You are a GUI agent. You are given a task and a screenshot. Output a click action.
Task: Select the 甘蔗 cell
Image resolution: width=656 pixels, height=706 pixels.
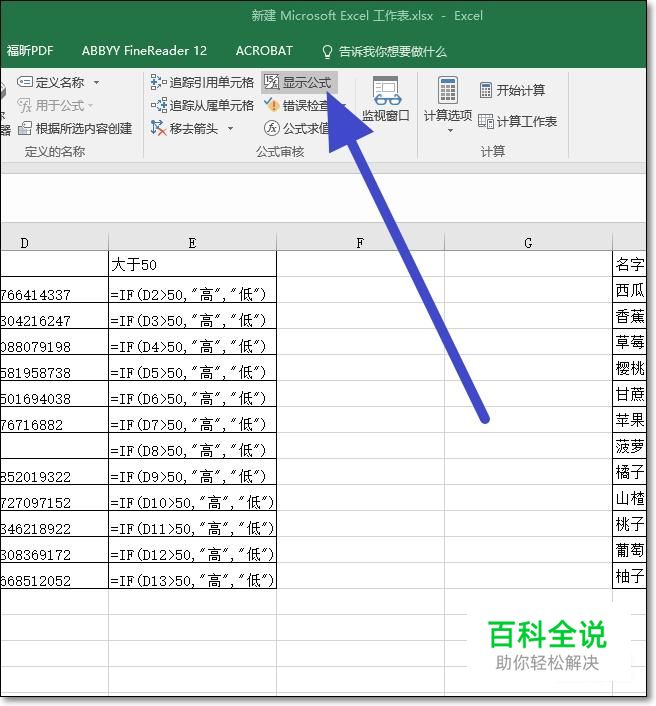tap(629, 394)
